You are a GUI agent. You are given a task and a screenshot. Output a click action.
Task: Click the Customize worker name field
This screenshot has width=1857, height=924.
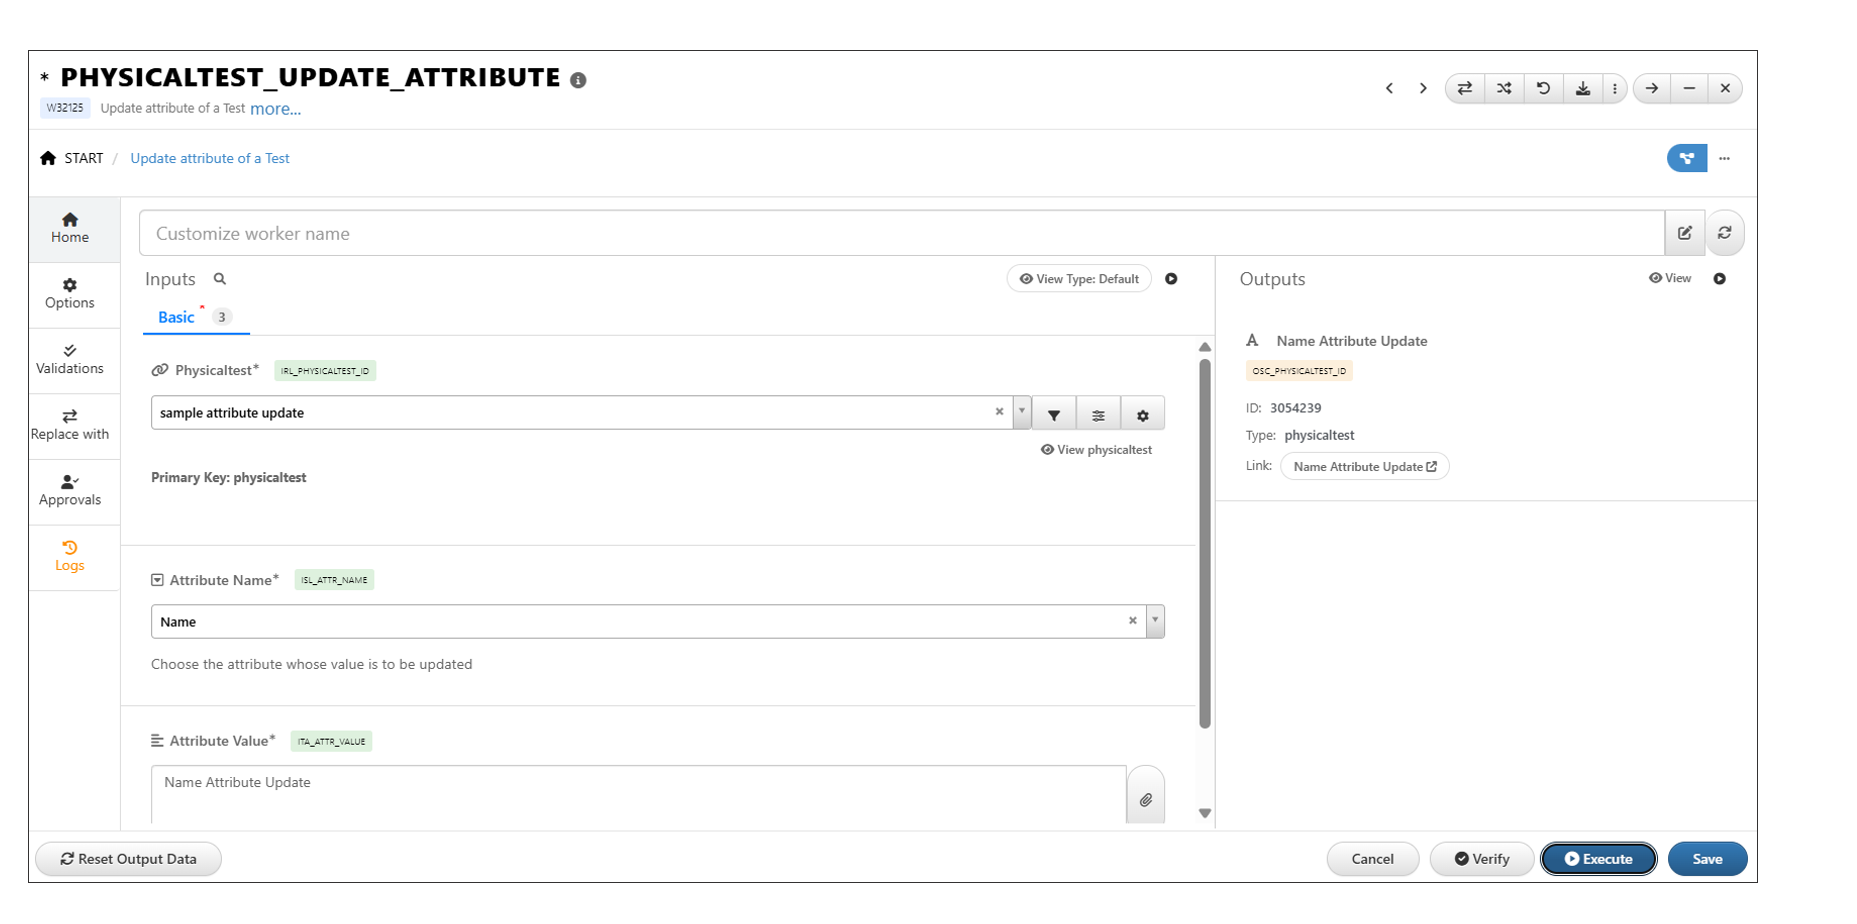[x=900, y=233]
